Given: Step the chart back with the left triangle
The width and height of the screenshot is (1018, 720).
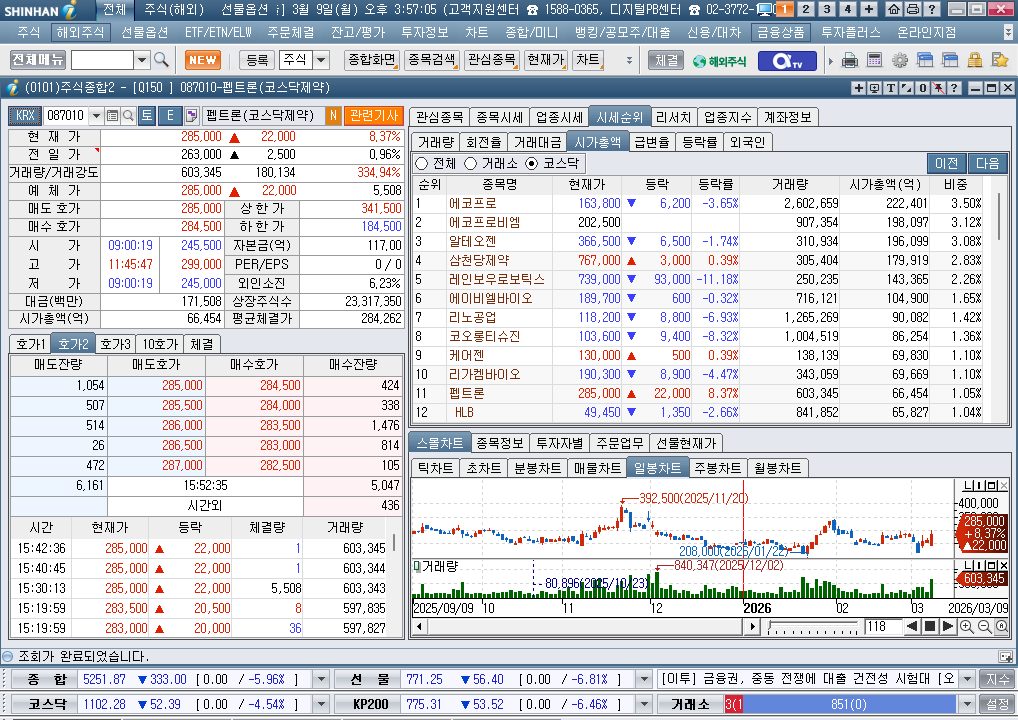Looking at the screenshot, I should point(912,627).
